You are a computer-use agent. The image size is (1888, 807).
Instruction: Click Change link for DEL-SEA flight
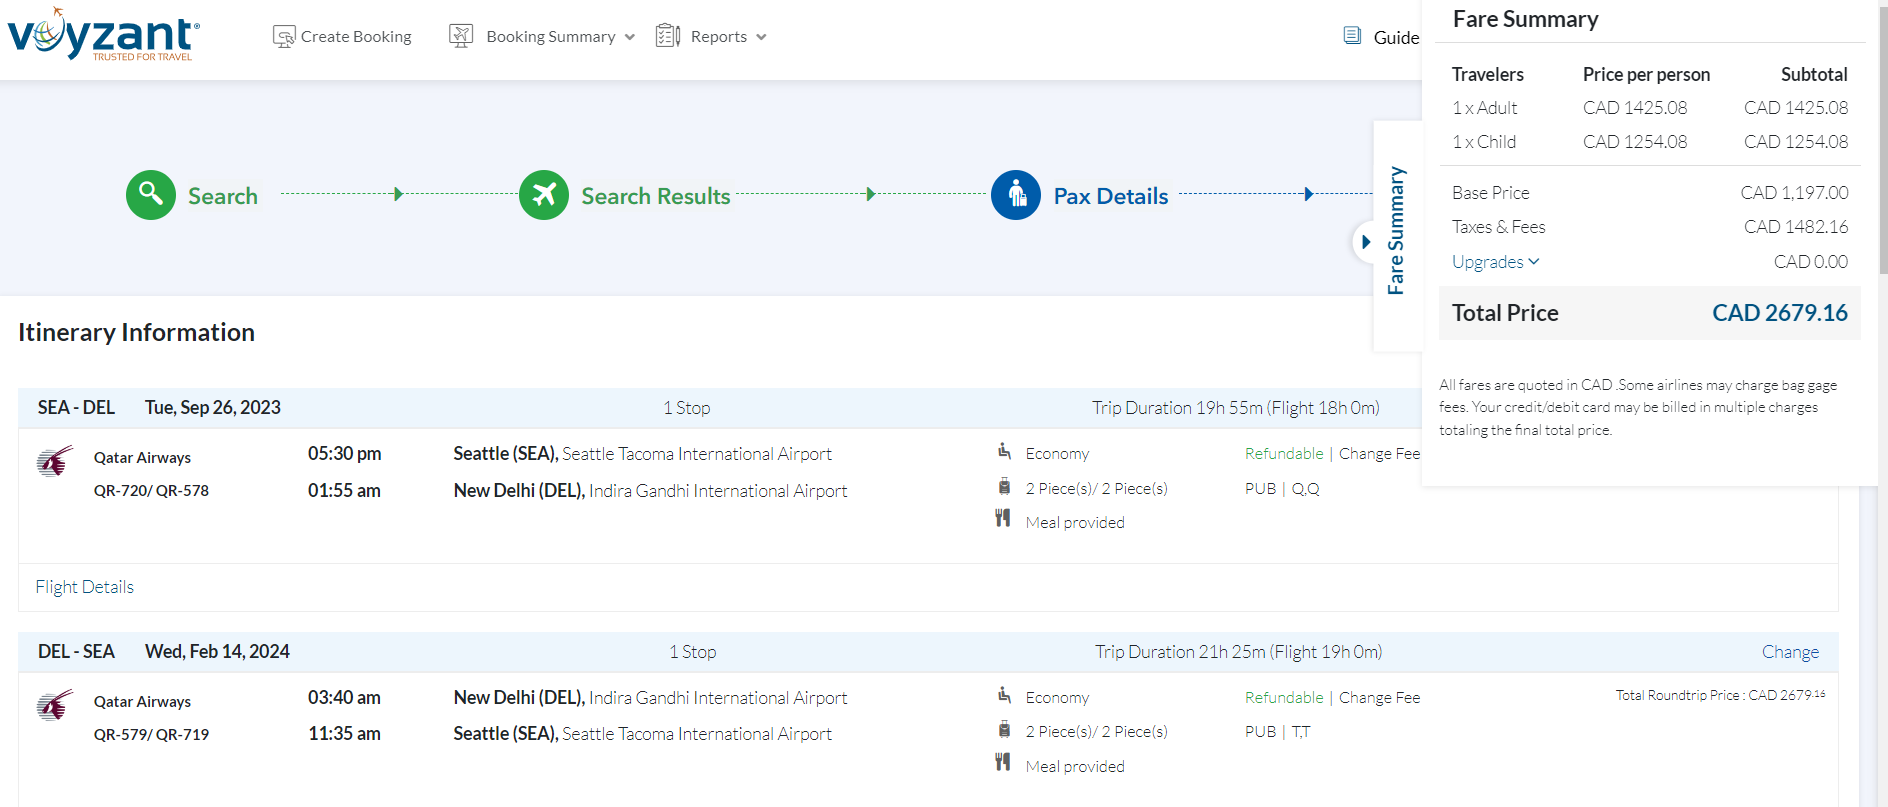tap(1790, 652)
